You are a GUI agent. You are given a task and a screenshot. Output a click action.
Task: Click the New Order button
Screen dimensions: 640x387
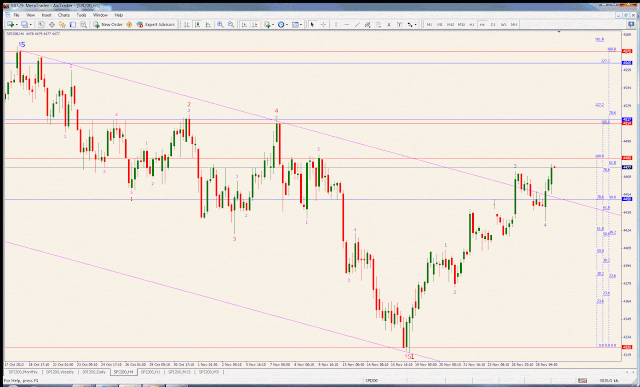point(108,24)
